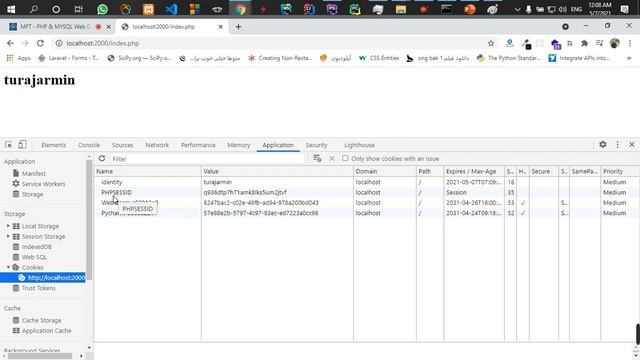View site information icon in address bar
This screenshot has width=640, height=360.
click(x=59, y=43)
